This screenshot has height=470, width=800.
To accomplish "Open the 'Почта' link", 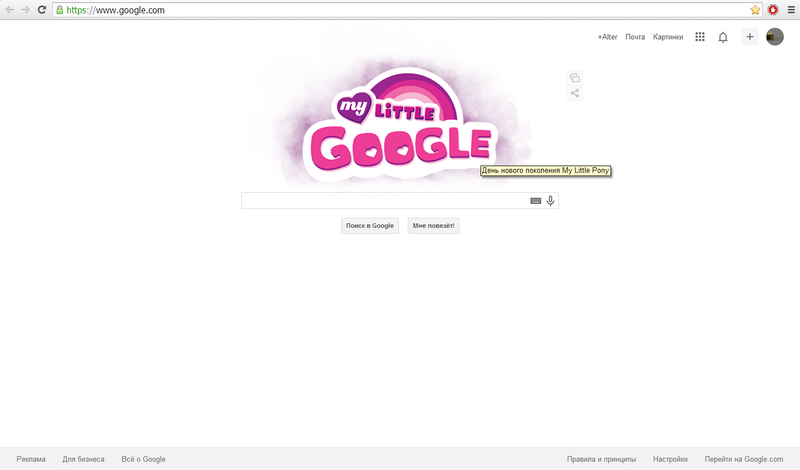I will (635, 37).
